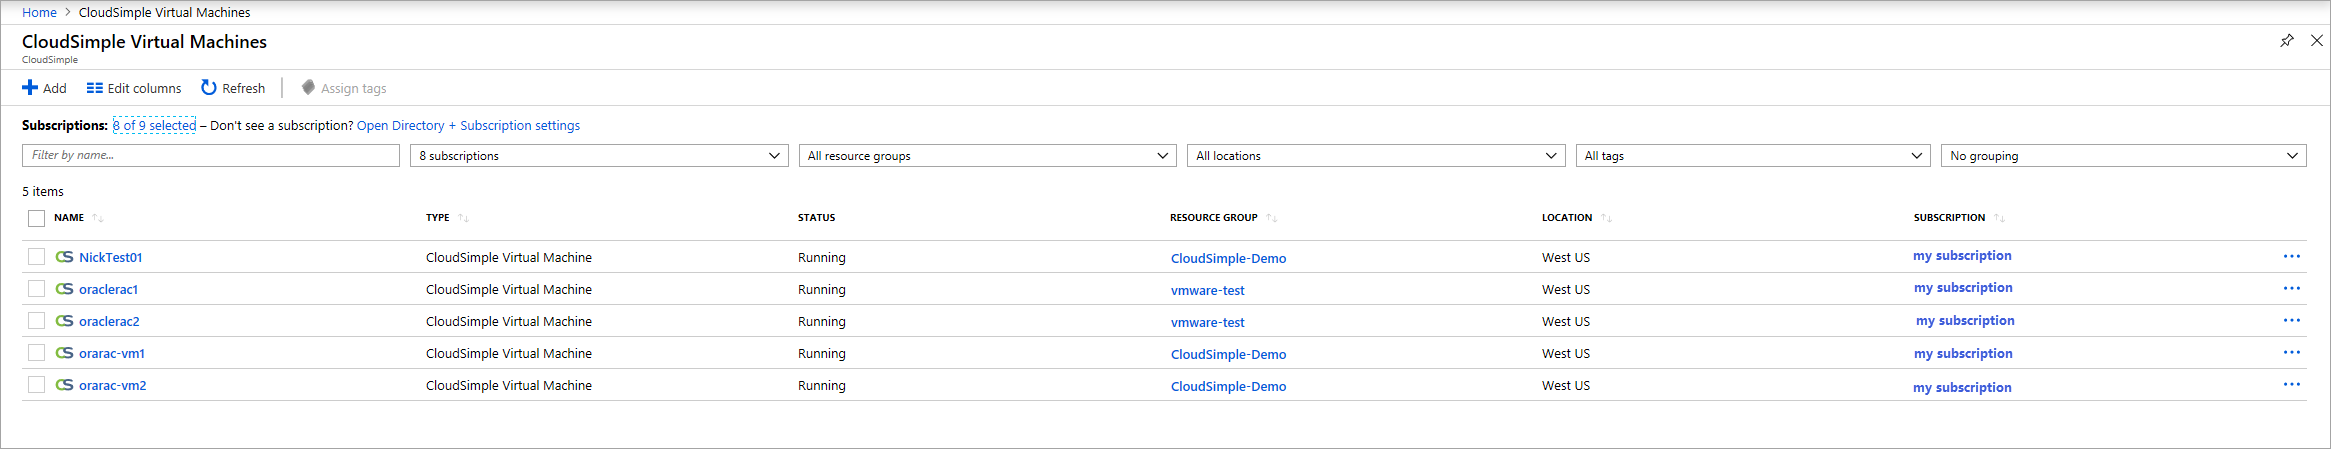Click the 5 items count text
2331x449 pixels.
click(x=43, y=191)
